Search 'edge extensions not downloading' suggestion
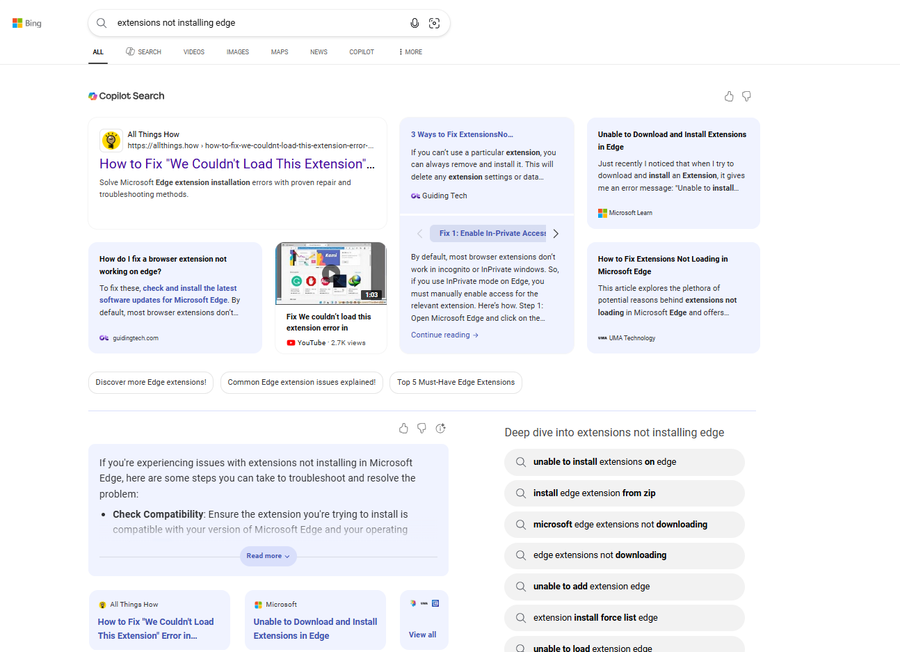 pyautogui.click(x=624, y=556)
